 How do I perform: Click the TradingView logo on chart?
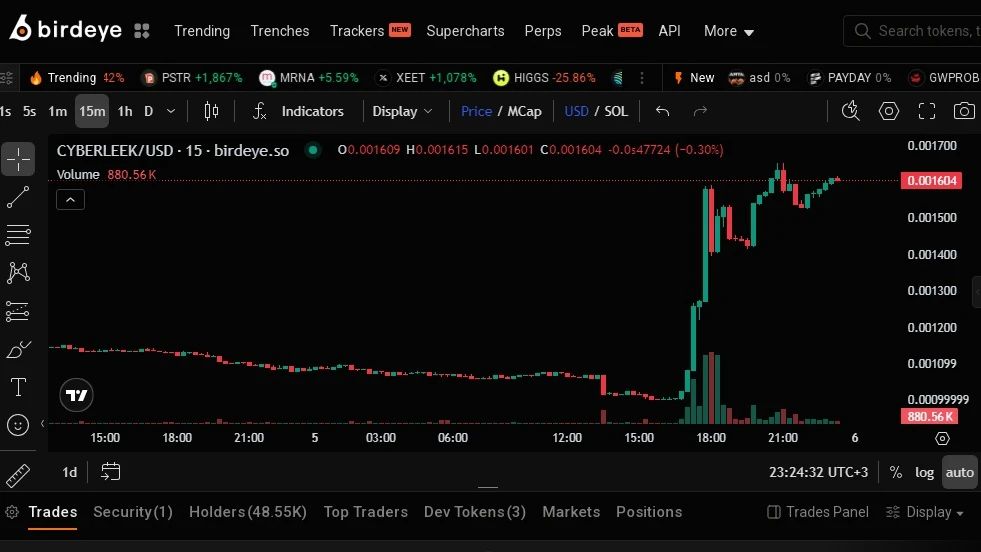76,396
